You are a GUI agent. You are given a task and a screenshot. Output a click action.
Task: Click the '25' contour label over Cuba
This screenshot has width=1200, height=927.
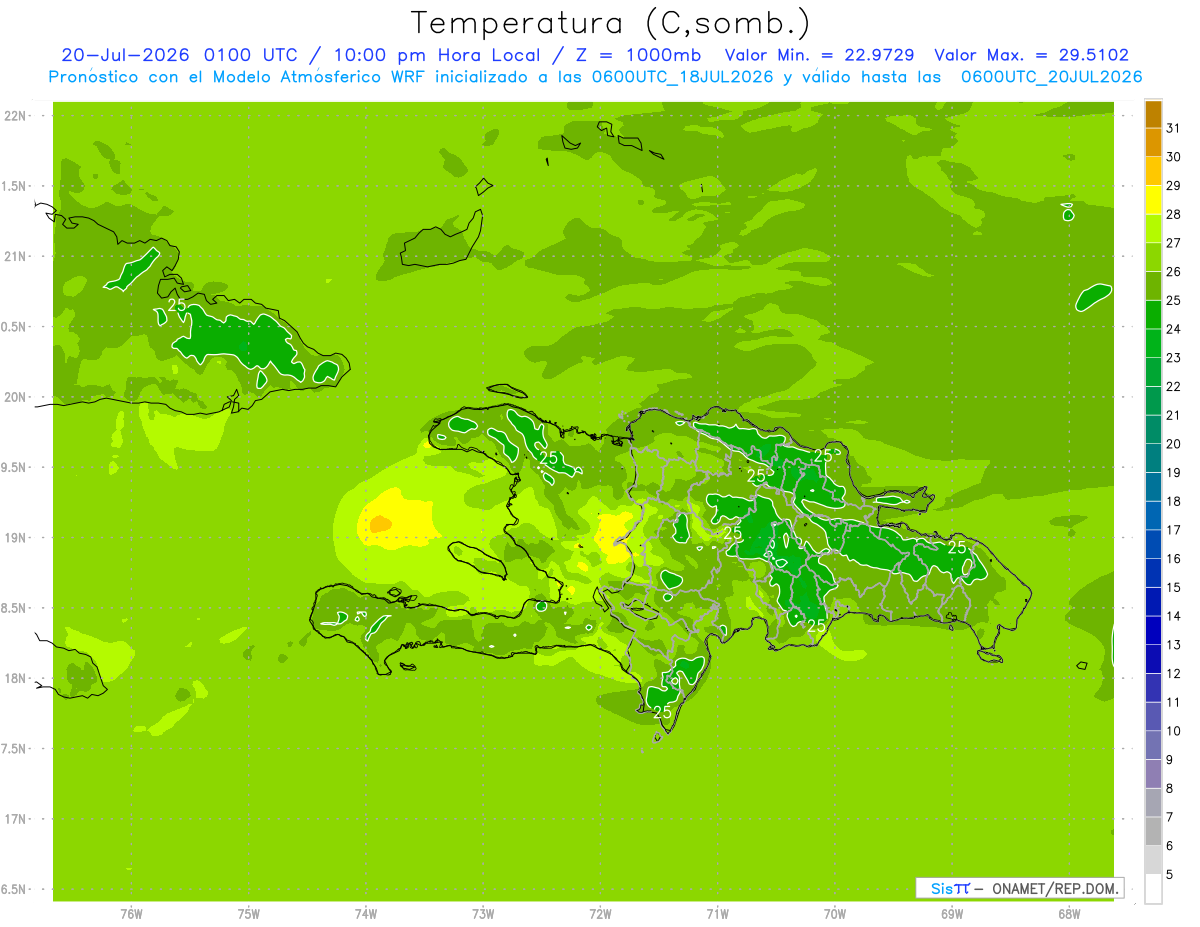click(x=177, y=305)
